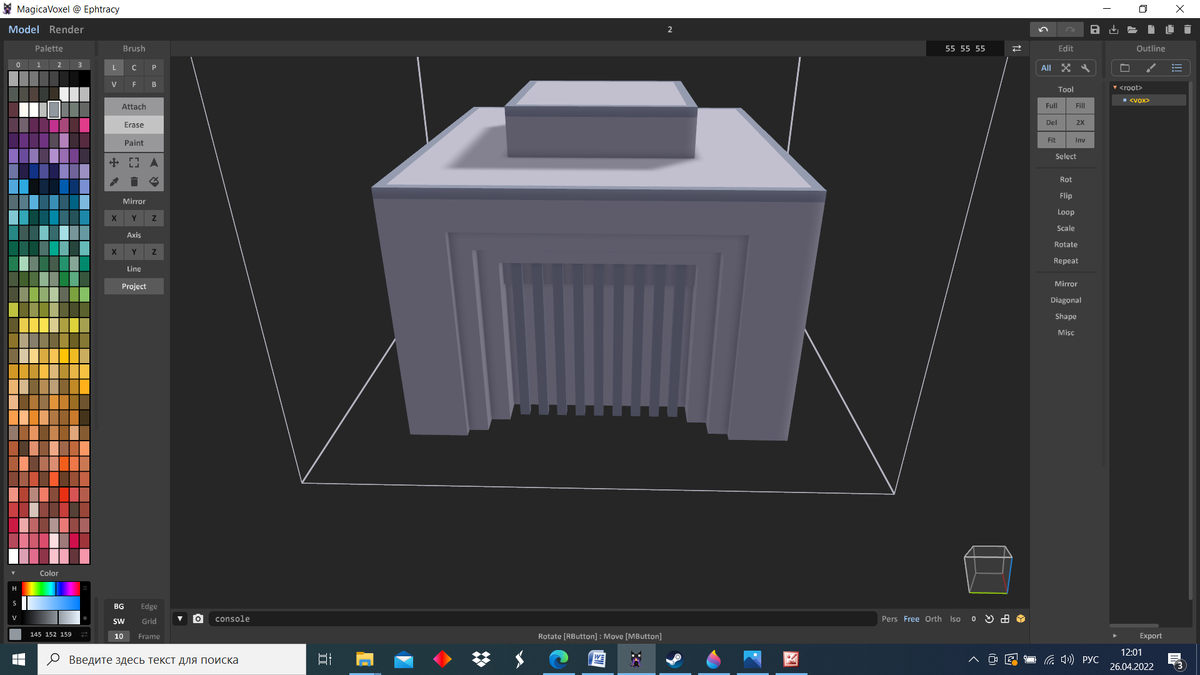Screen dimensions: 1200x675
Task: Click the view orientation cube
Action: coord(988,569)
